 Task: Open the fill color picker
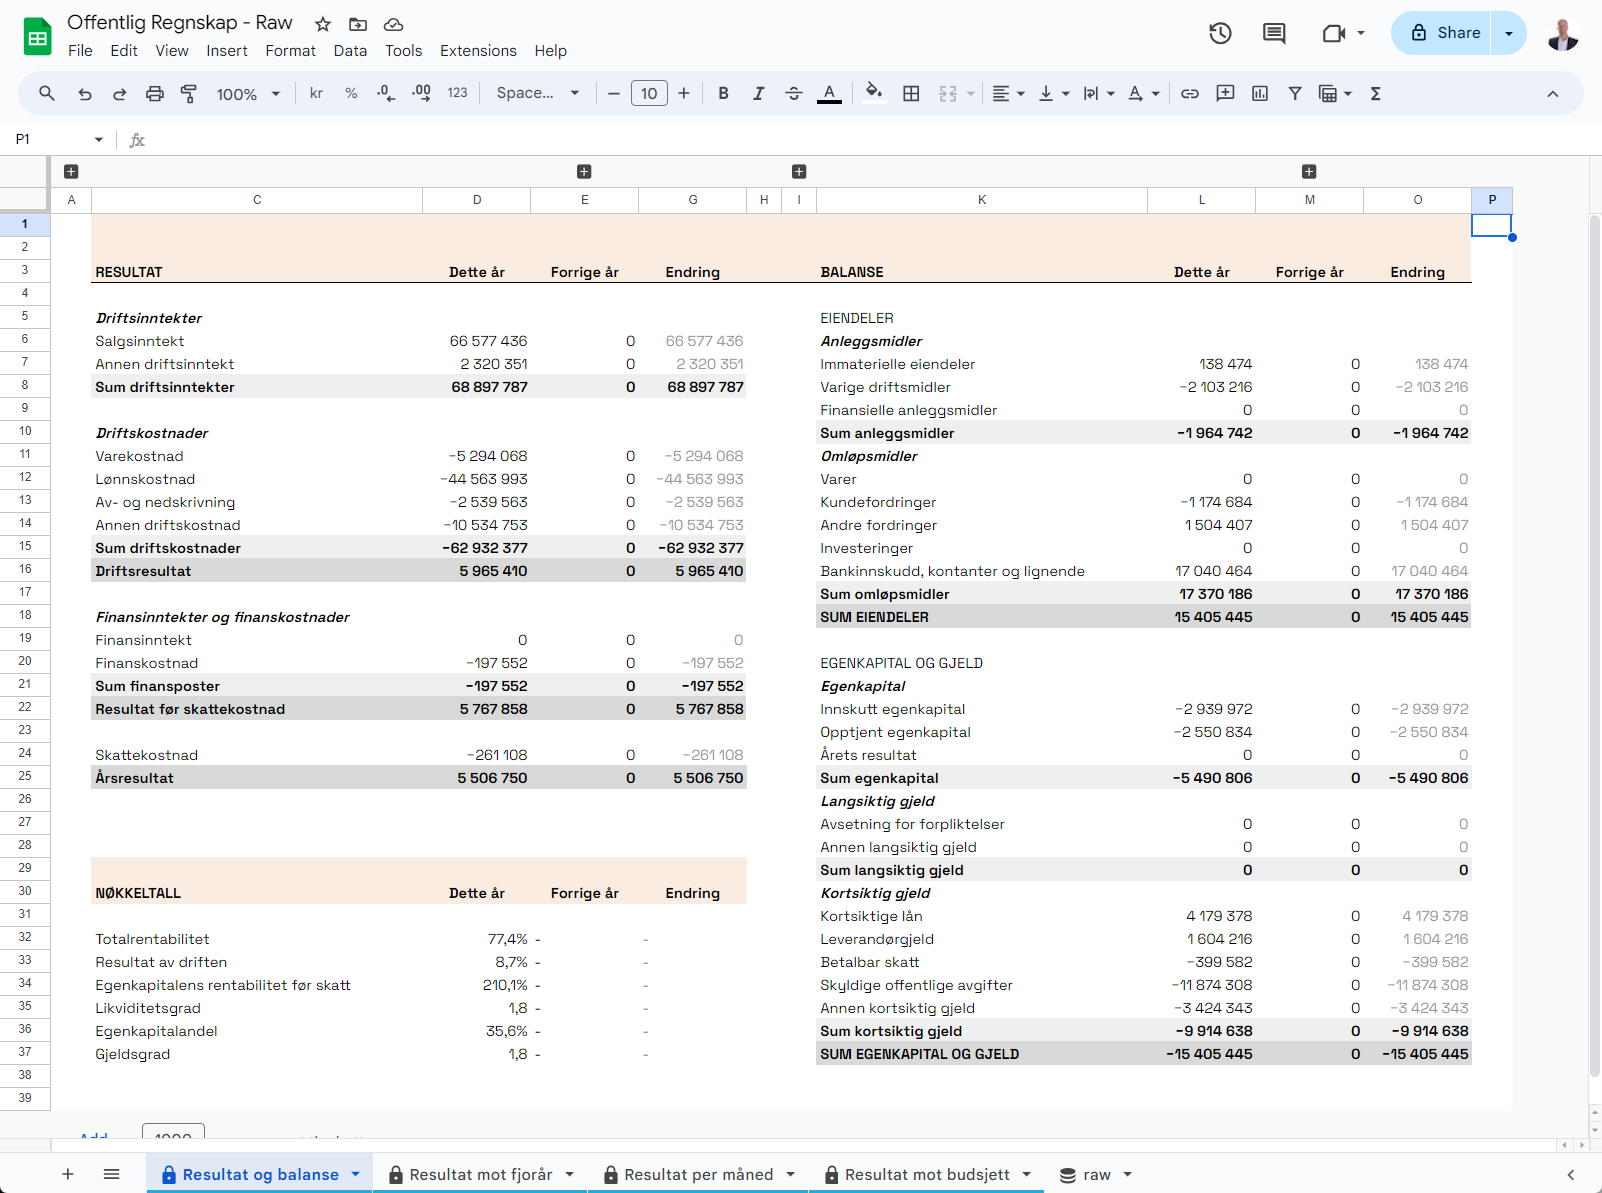pos(874,93)
